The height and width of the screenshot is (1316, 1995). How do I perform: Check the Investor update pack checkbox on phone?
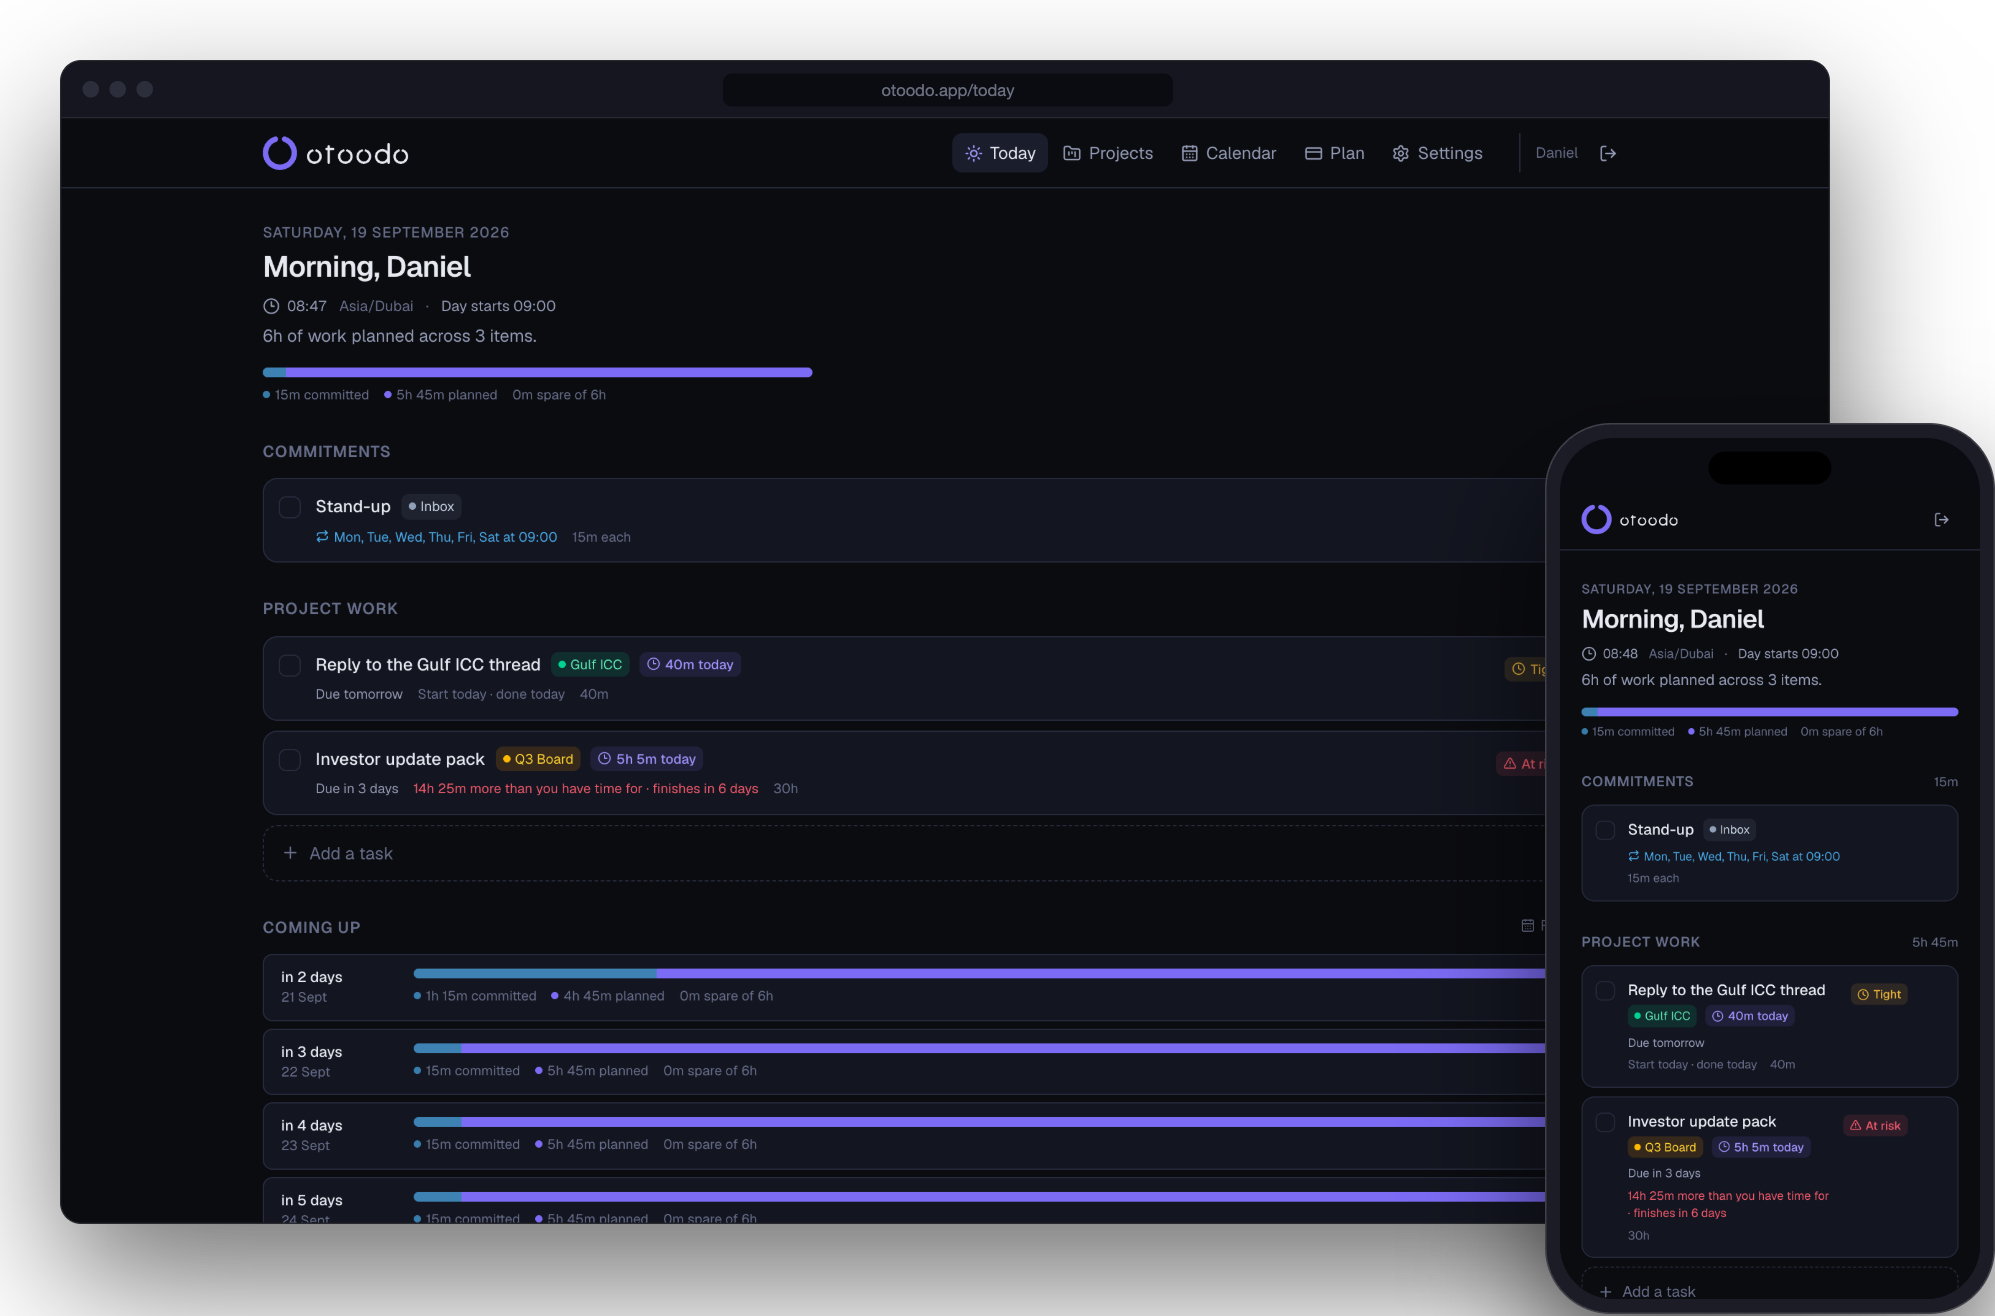[1605, 1123]
